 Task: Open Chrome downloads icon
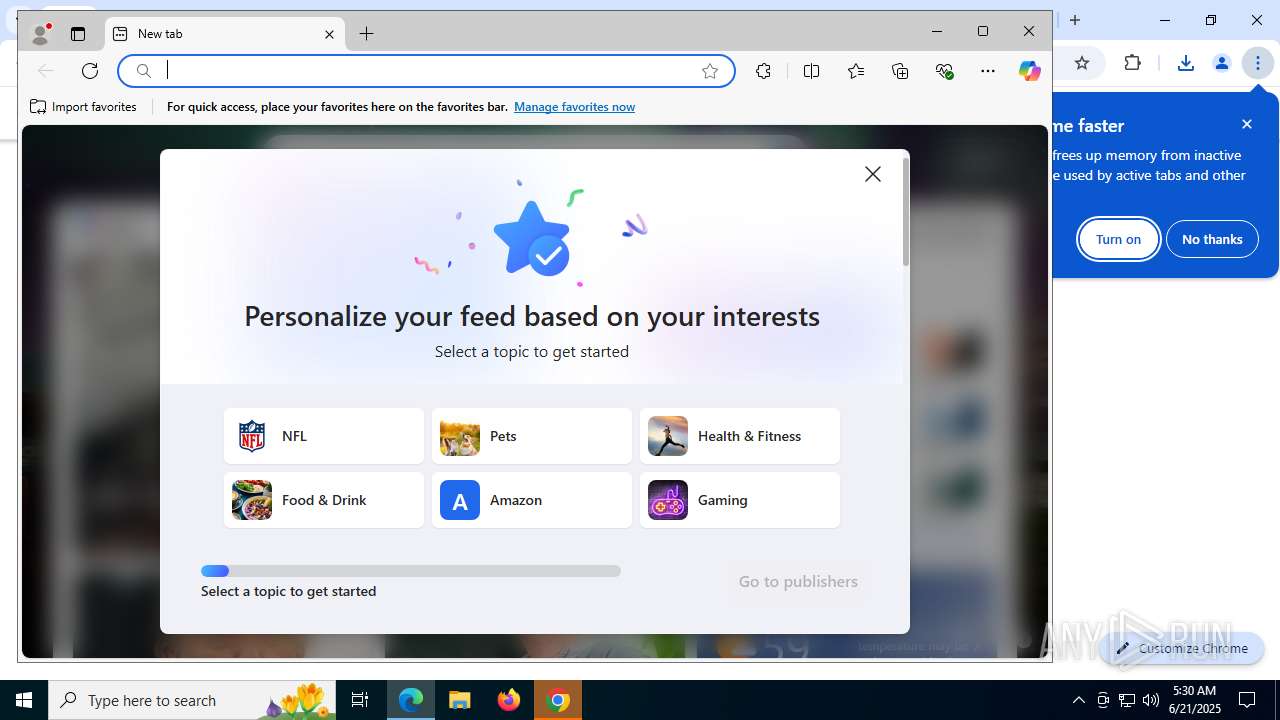pos(1186,63)
